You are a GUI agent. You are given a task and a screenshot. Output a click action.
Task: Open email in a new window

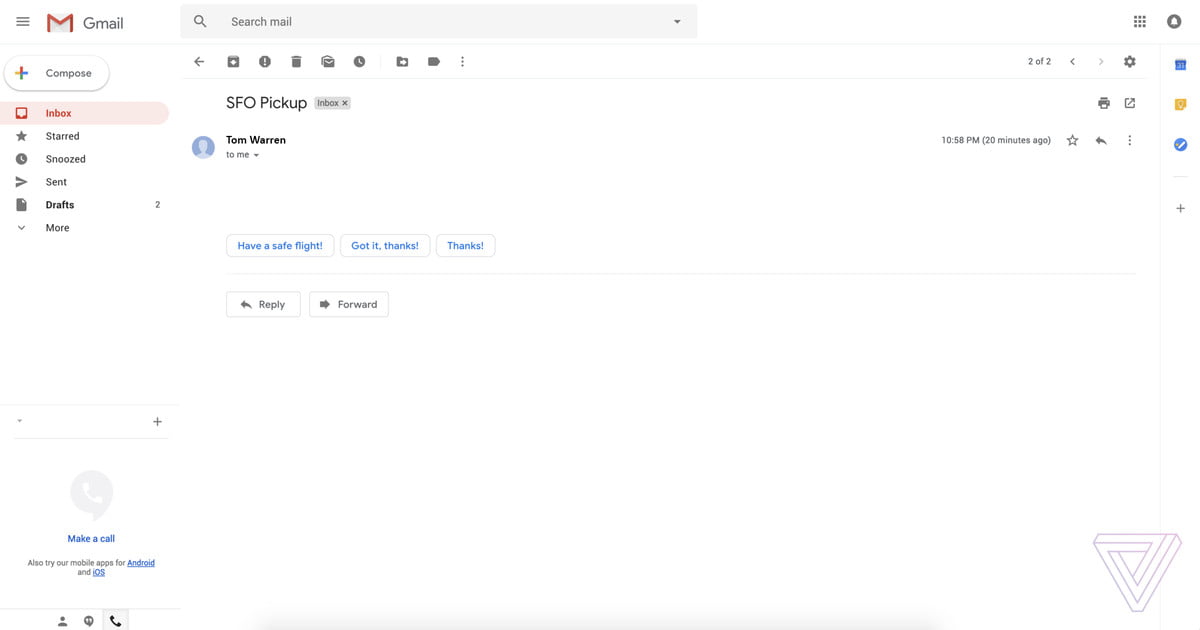coord(1130,103)
